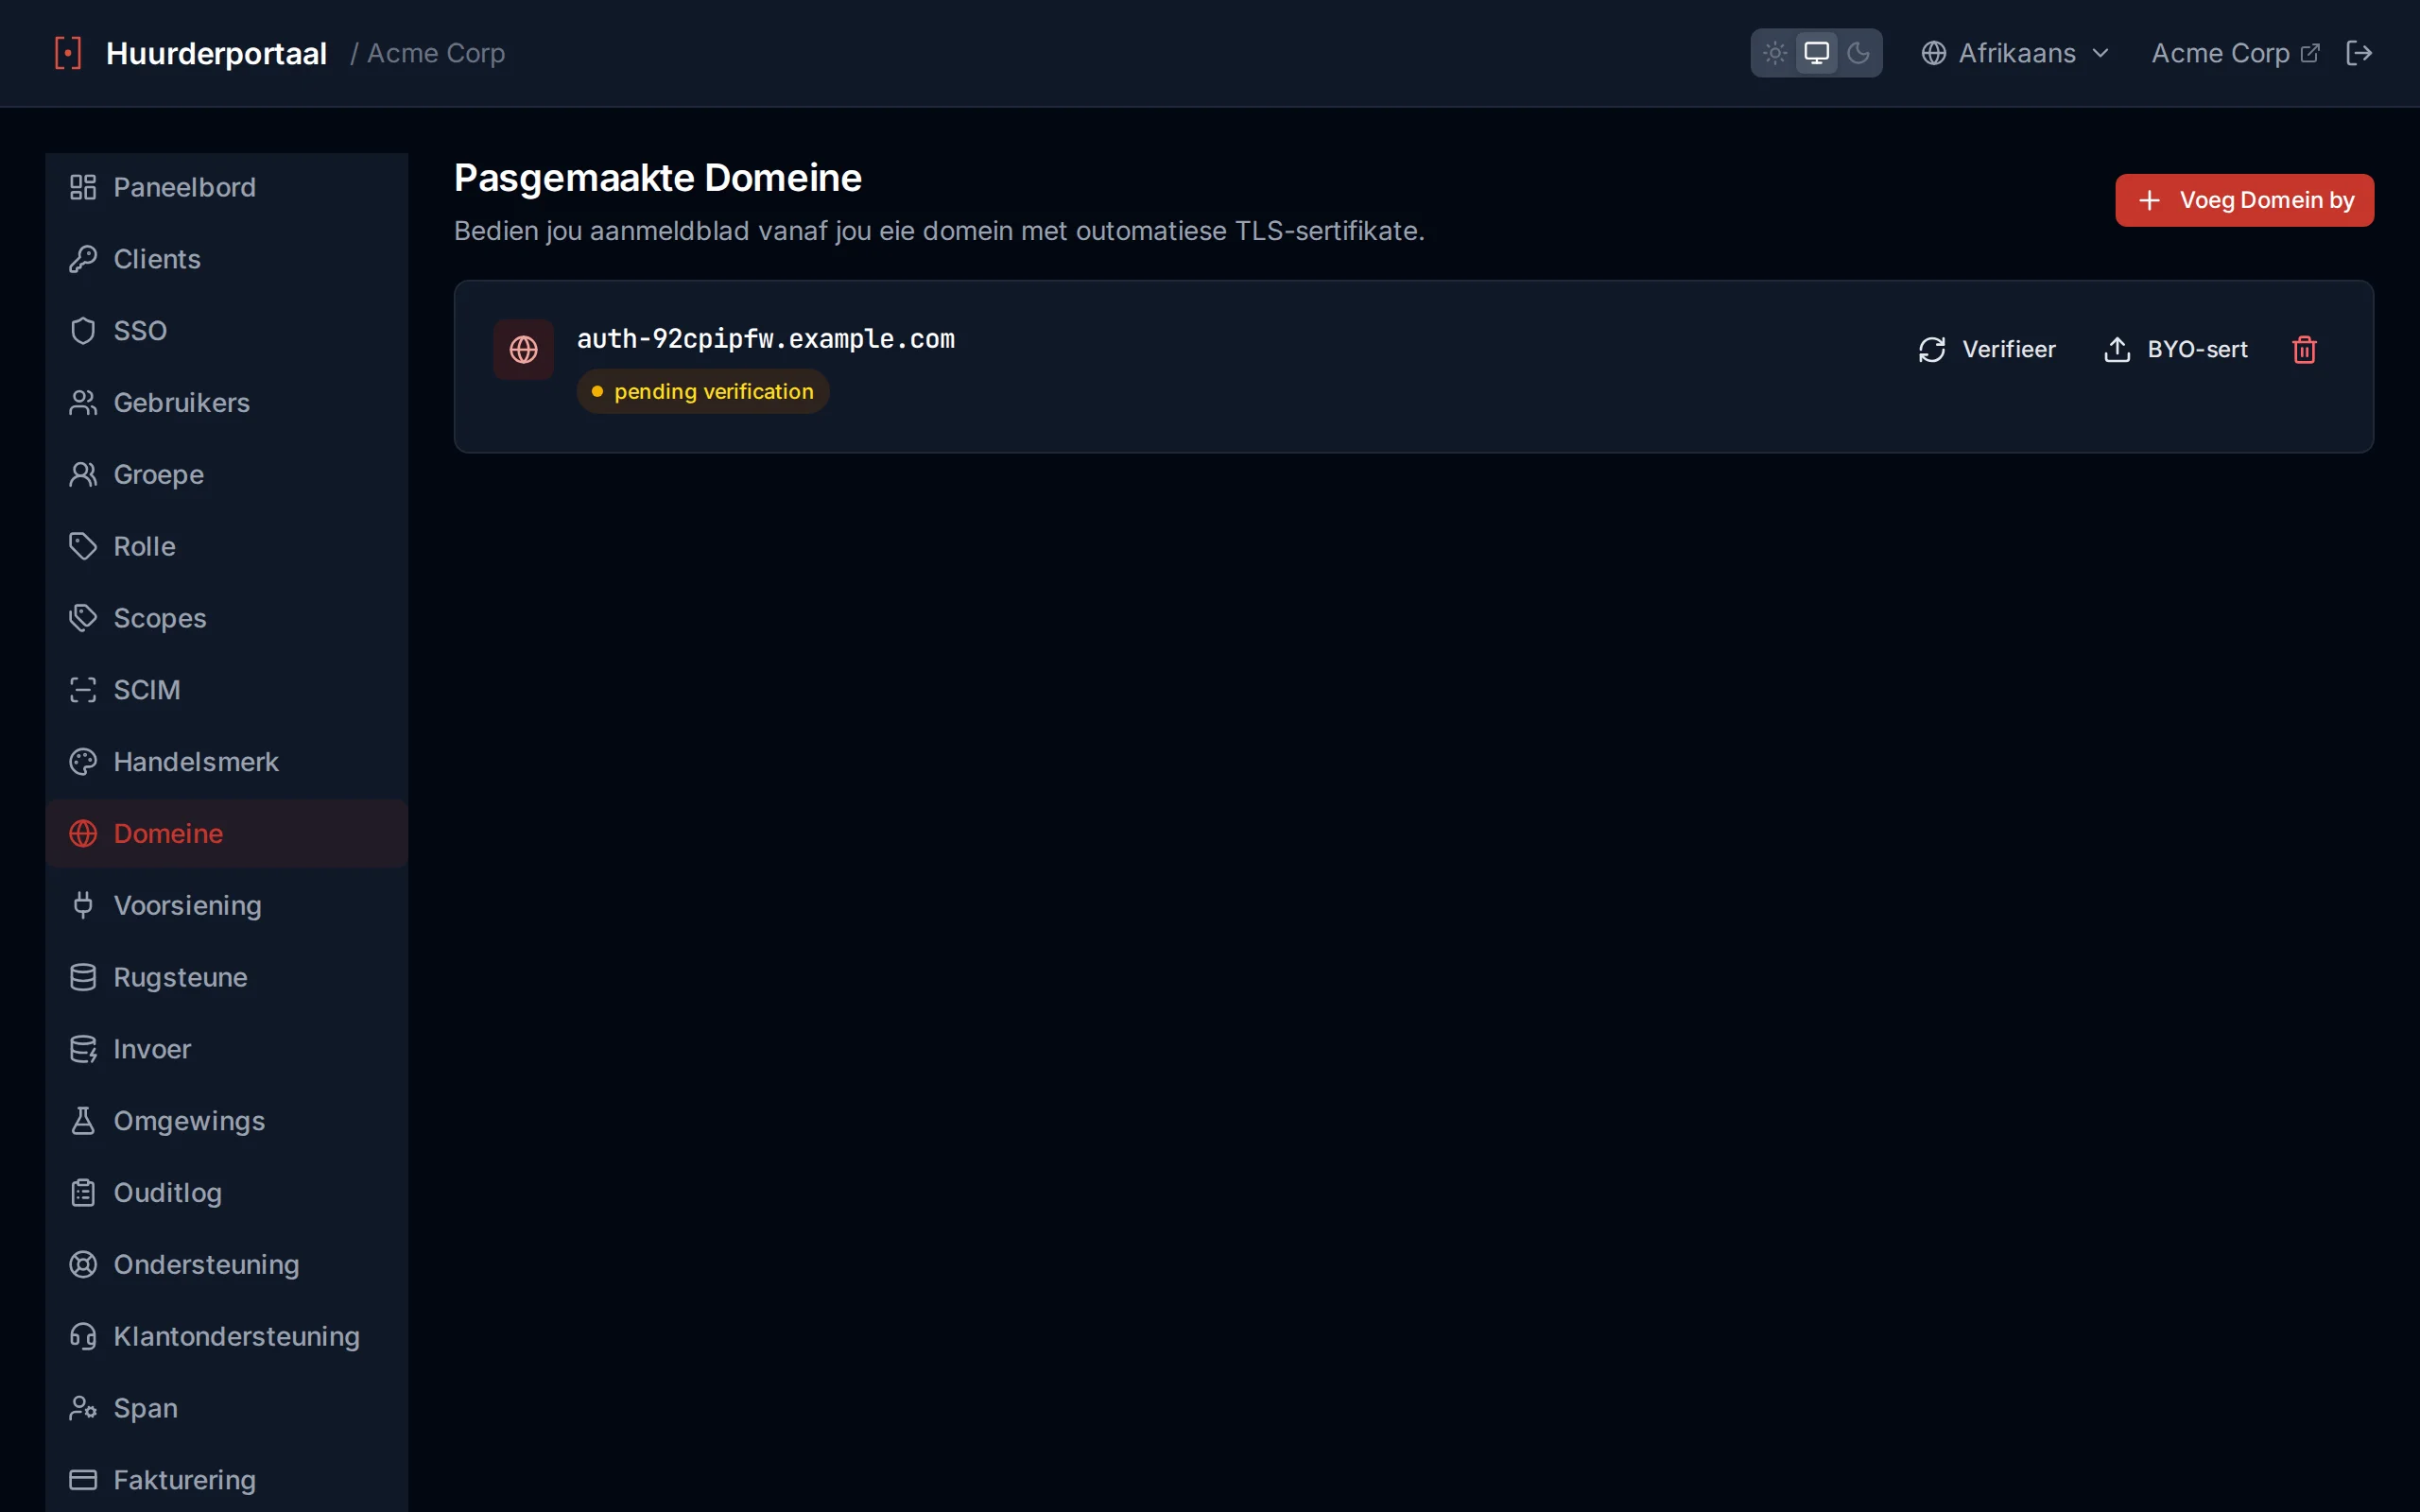The width and height of the screenshot is (2420, 1512).
Task: Open Rolle in sidebar
Action: [x=226, y=546]
